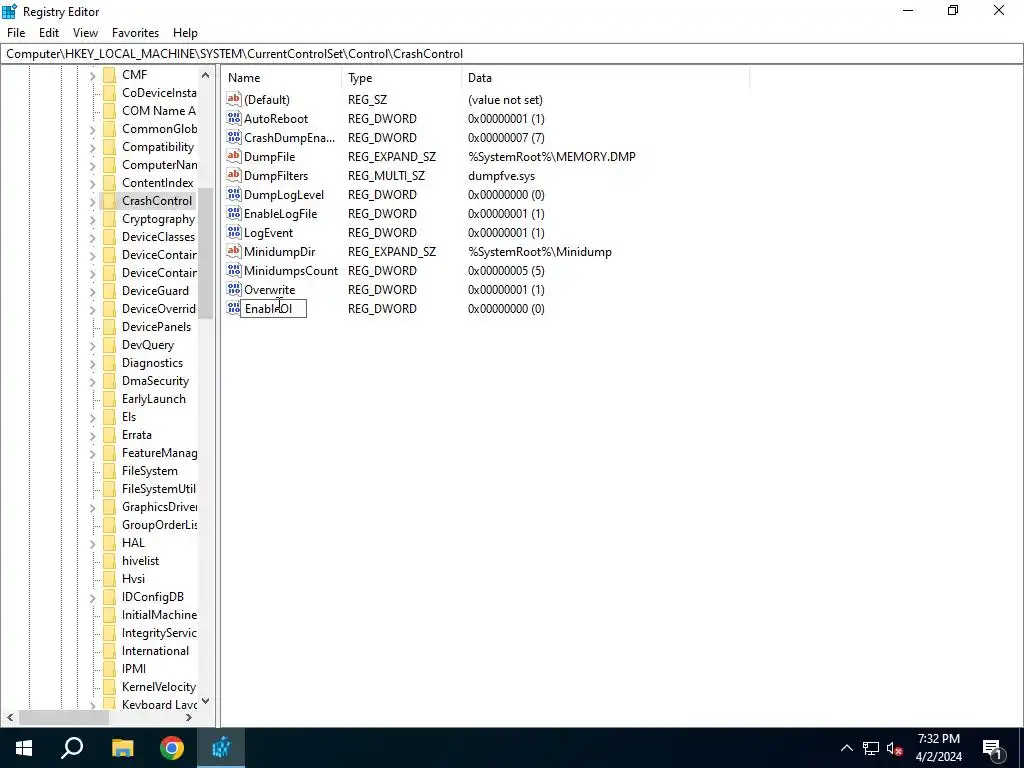Select the International tree item
Image resolution: width=1024 pixels, height=768 pixels.
coord(155,651)
